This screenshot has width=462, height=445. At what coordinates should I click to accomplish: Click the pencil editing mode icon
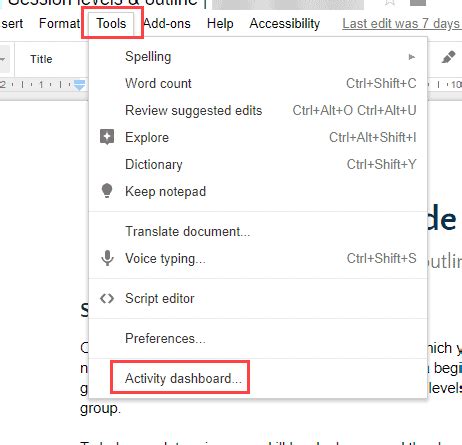point(448,57)
